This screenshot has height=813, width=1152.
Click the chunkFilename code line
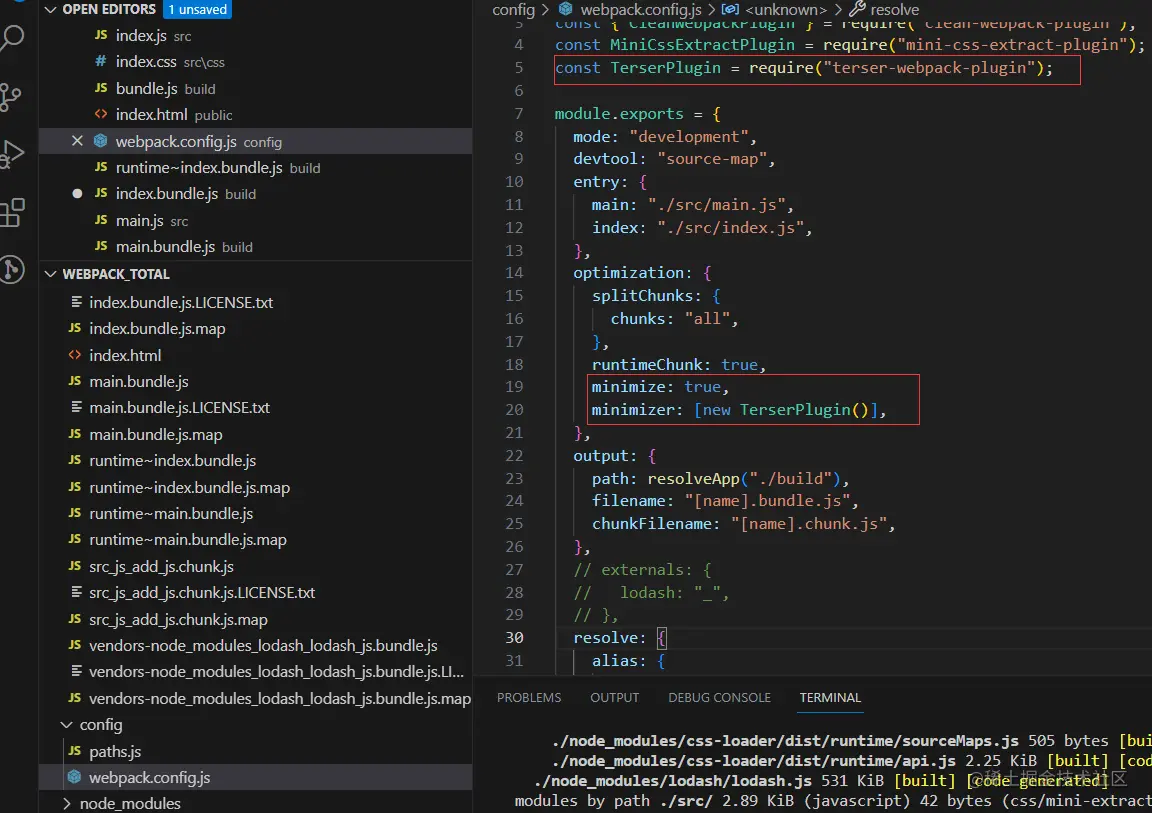(744, 524)
